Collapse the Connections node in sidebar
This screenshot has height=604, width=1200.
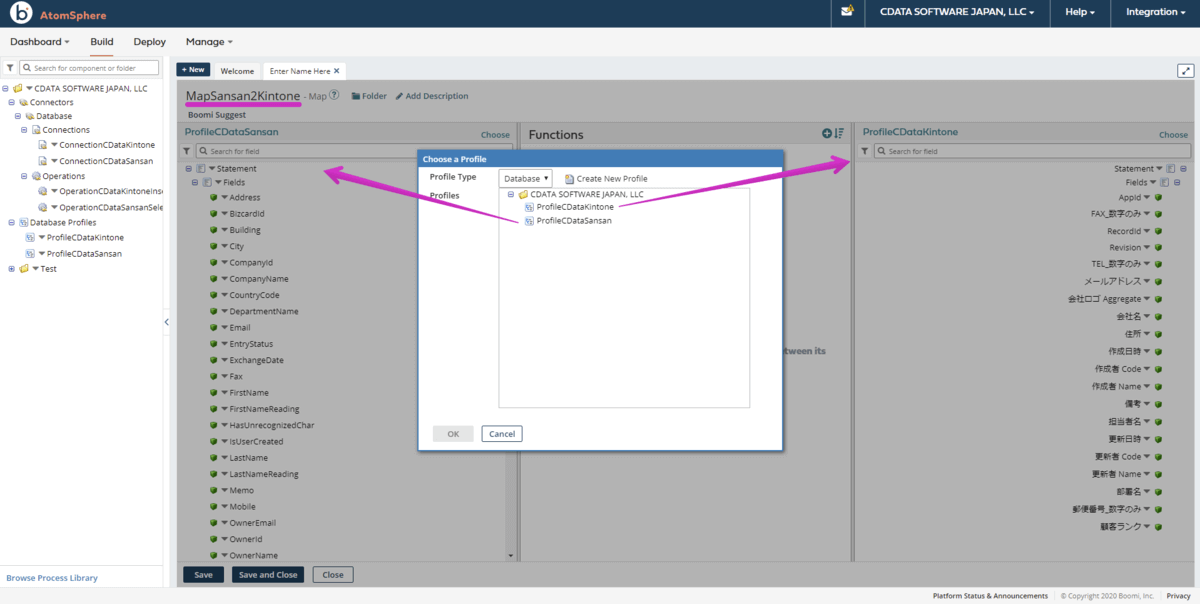[x=24, y=130]
